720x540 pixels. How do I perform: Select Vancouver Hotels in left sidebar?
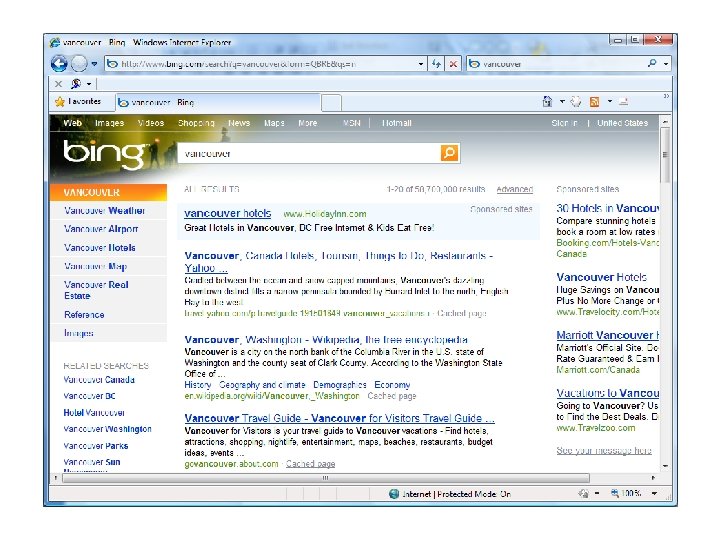click(x=100, y=248)
